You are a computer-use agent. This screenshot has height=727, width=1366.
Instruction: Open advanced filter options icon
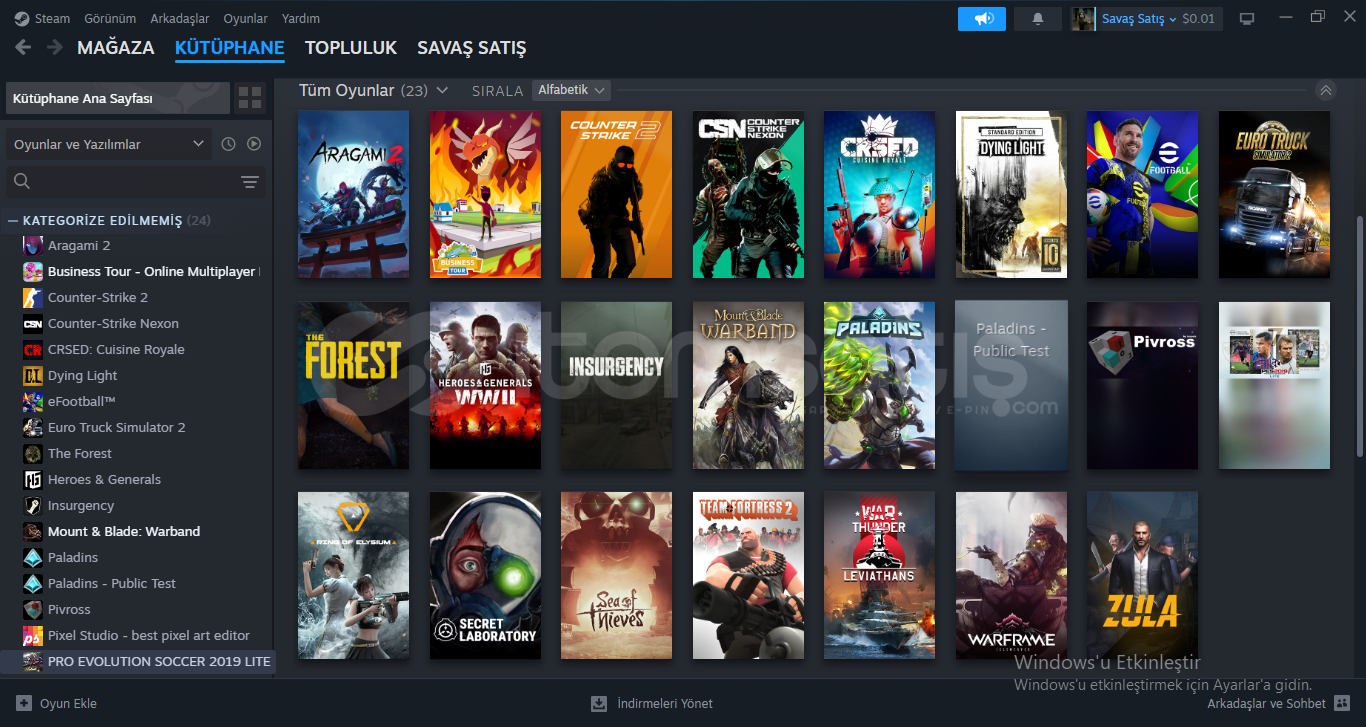250,181
